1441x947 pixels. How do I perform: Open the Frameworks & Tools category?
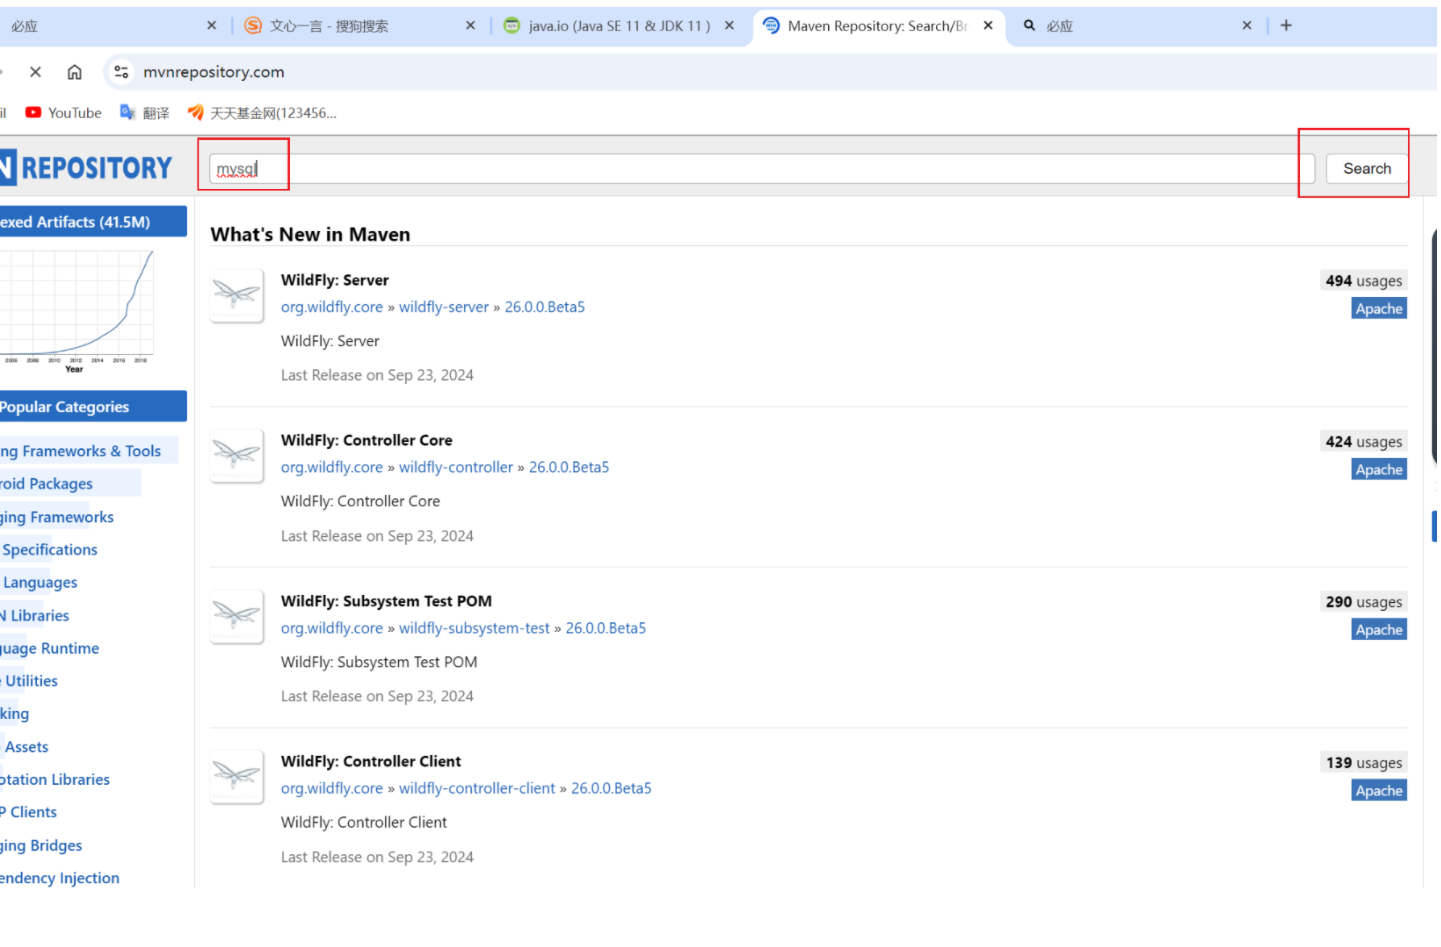(x=80, y=451)
